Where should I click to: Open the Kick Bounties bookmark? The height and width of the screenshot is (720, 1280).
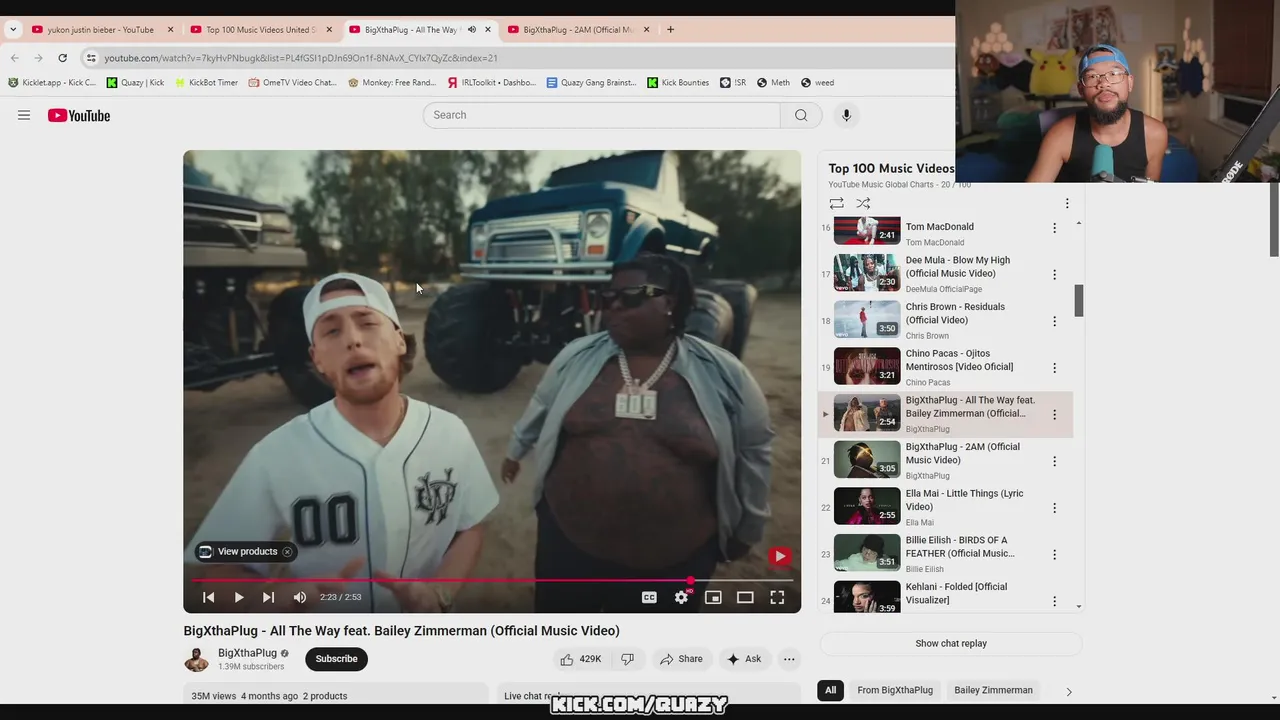click(678, 83)
